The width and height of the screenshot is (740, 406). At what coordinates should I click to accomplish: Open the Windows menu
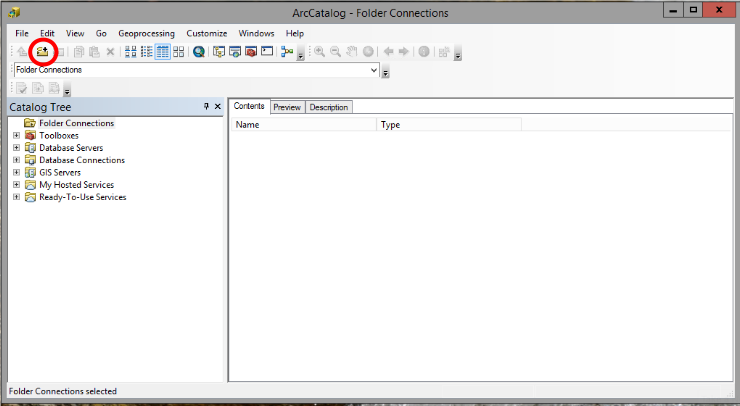click(x=256, y=34)
